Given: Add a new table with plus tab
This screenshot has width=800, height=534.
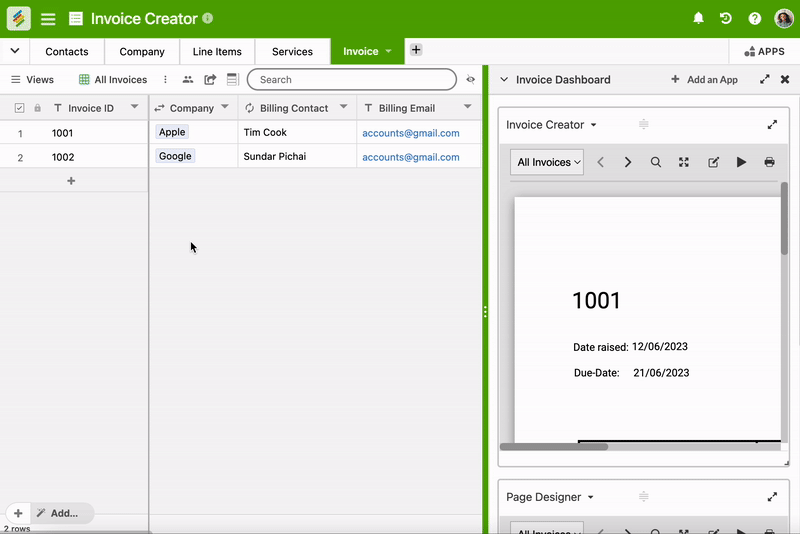Looking at the screenshot, I should pyautogui.click(x=416, y=49).
